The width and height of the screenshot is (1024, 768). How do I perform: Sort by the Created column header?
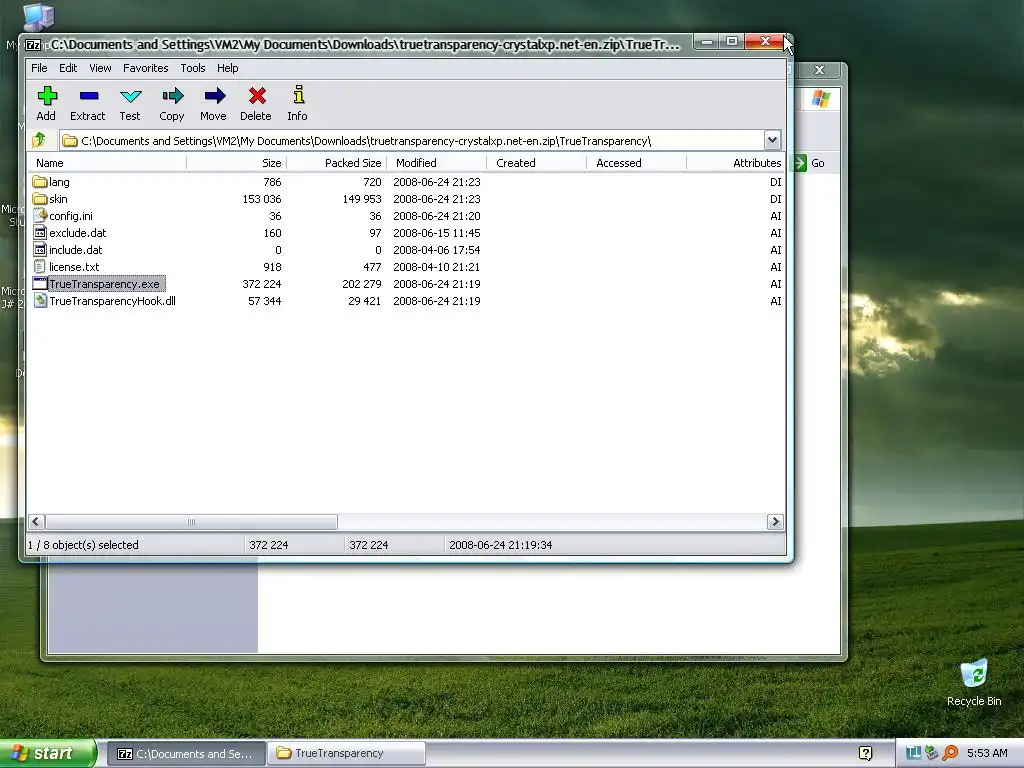click(536, 163)
